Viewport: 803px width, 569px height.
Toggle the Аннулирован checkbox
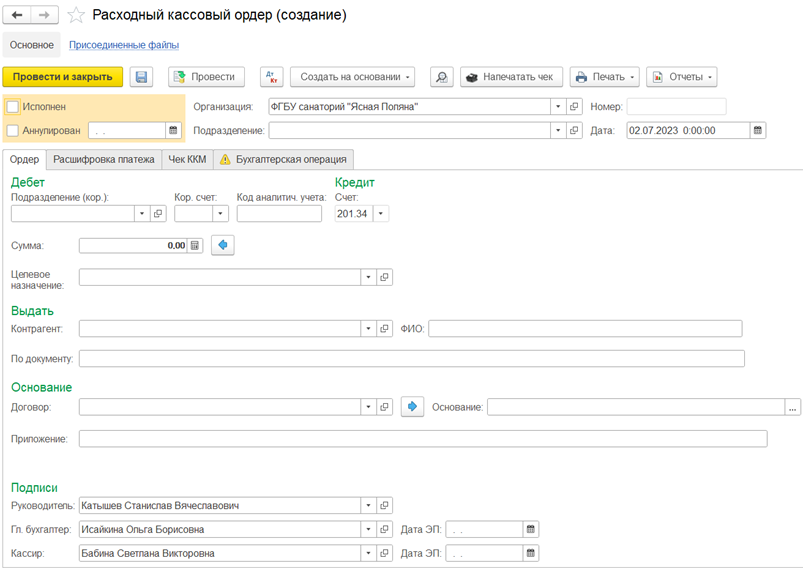(x=13, y=131)
